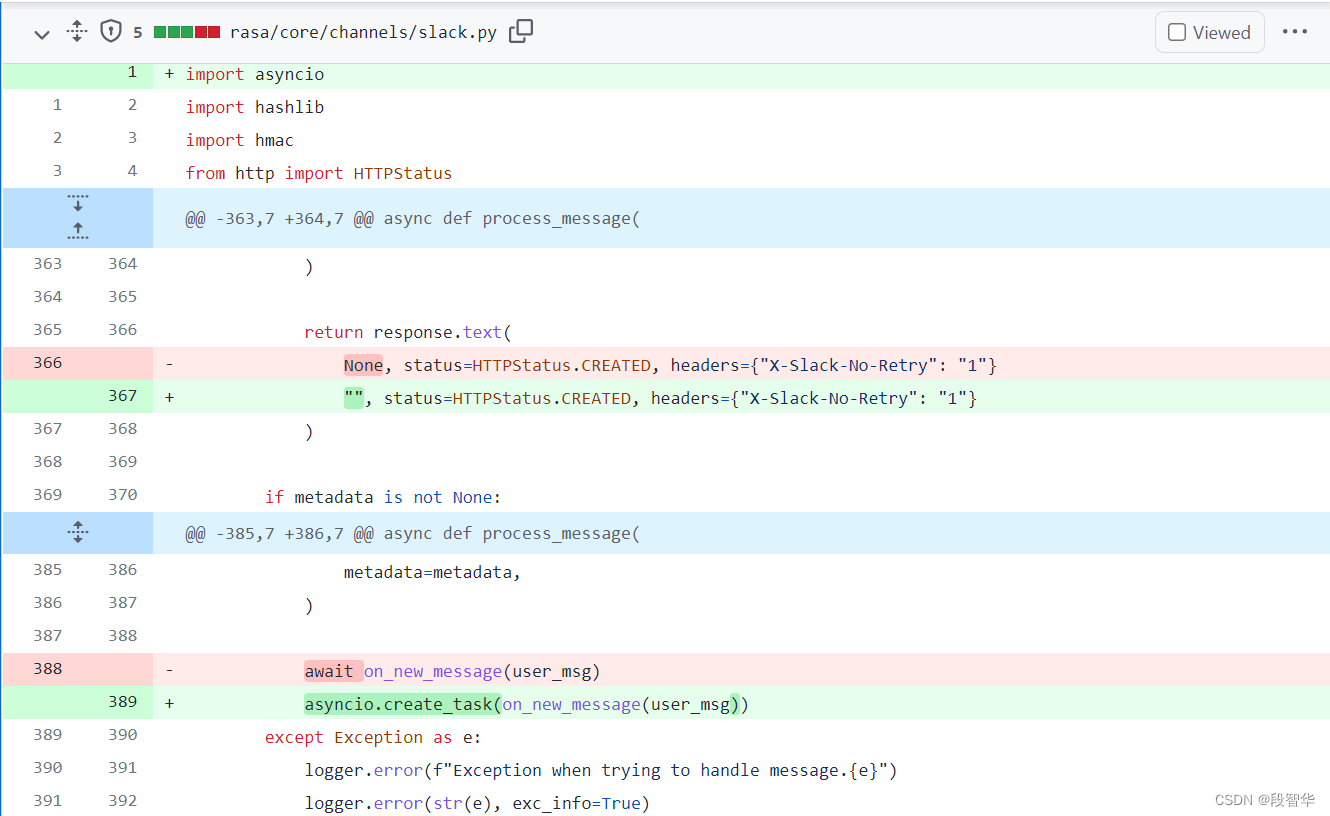
Task: Collapse the slack.py file diff chevron
Action: point(42,34)
